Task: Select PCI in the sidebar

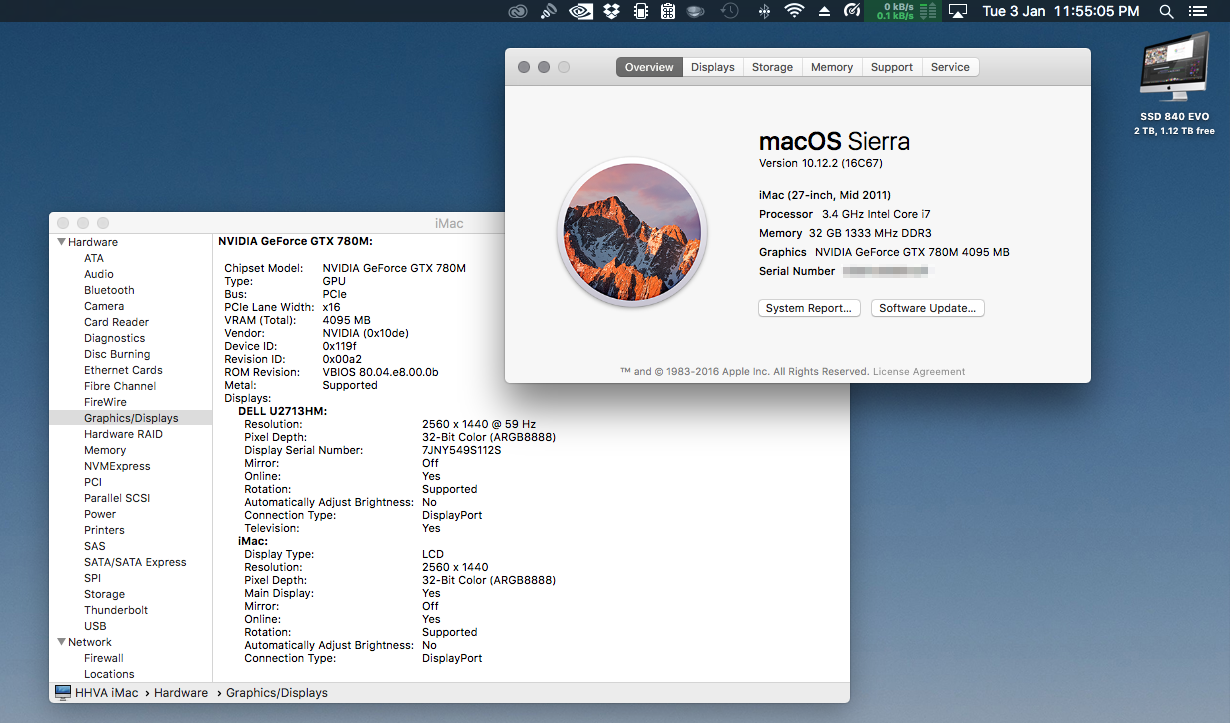Action: click(x=93, y=482)
